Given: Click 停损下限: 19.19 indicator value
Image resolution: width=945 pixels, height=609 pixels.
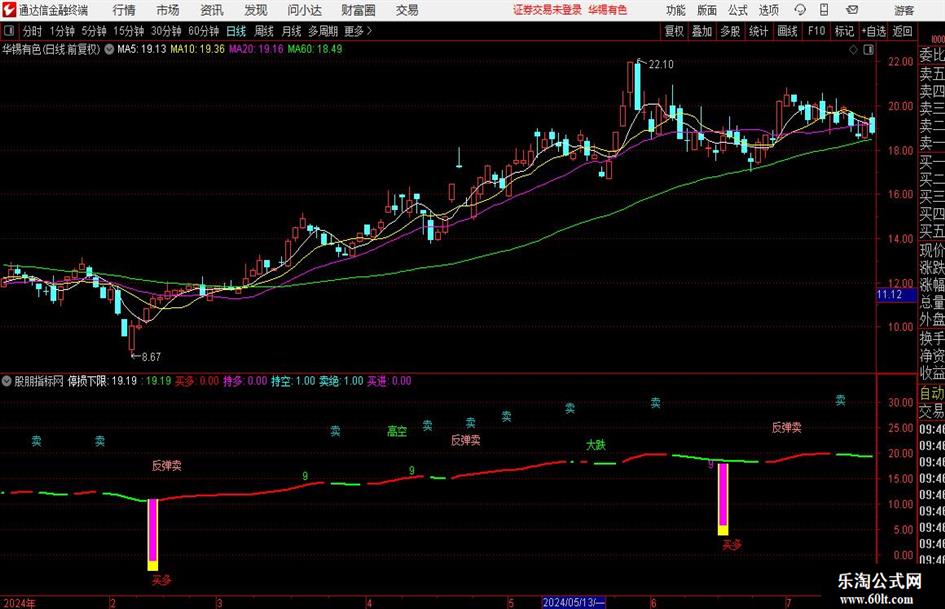Looking at the screenshot, I should [102, 381].
